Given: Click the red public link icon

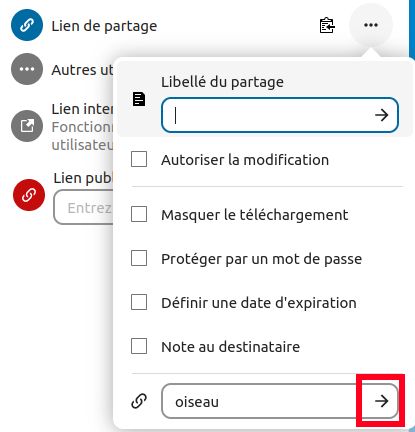Looking at the screenshot, I should tap(29, 195).
